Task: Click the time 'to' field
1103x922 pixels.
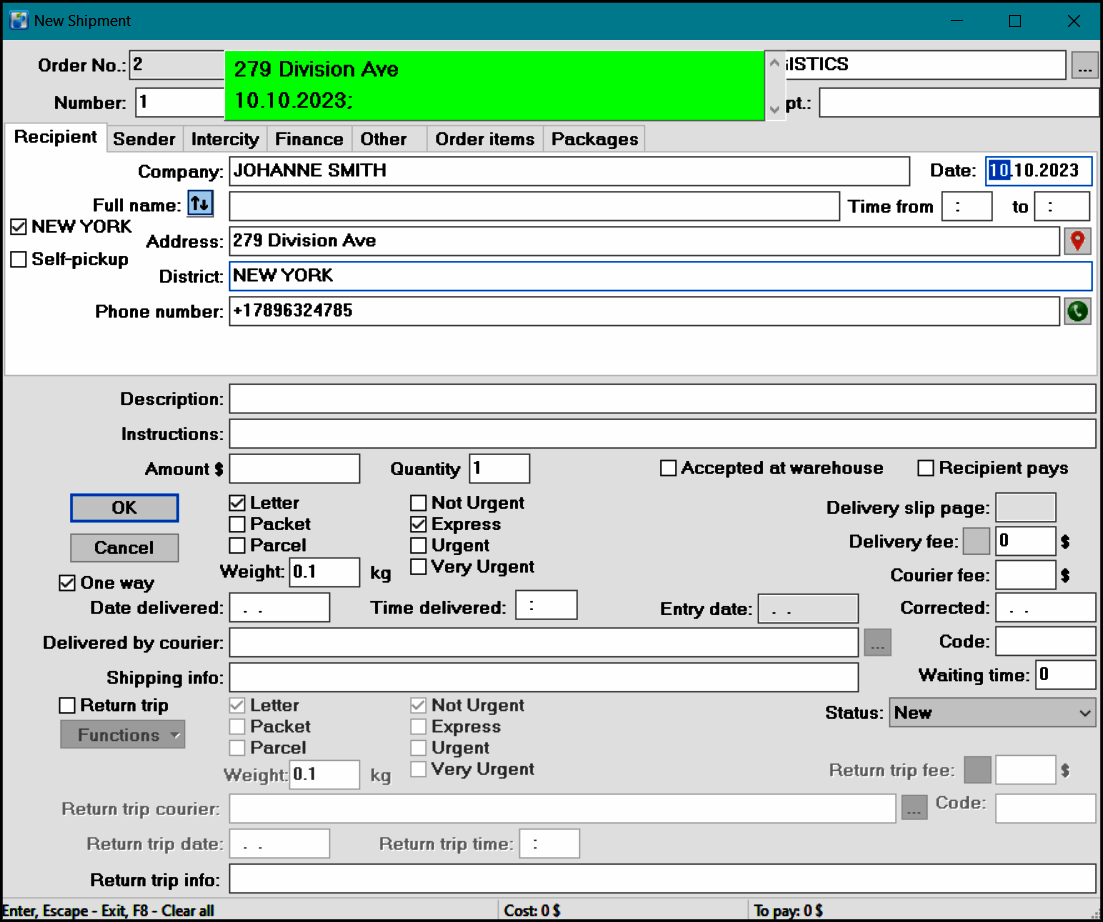Action: coord(1061,207)
